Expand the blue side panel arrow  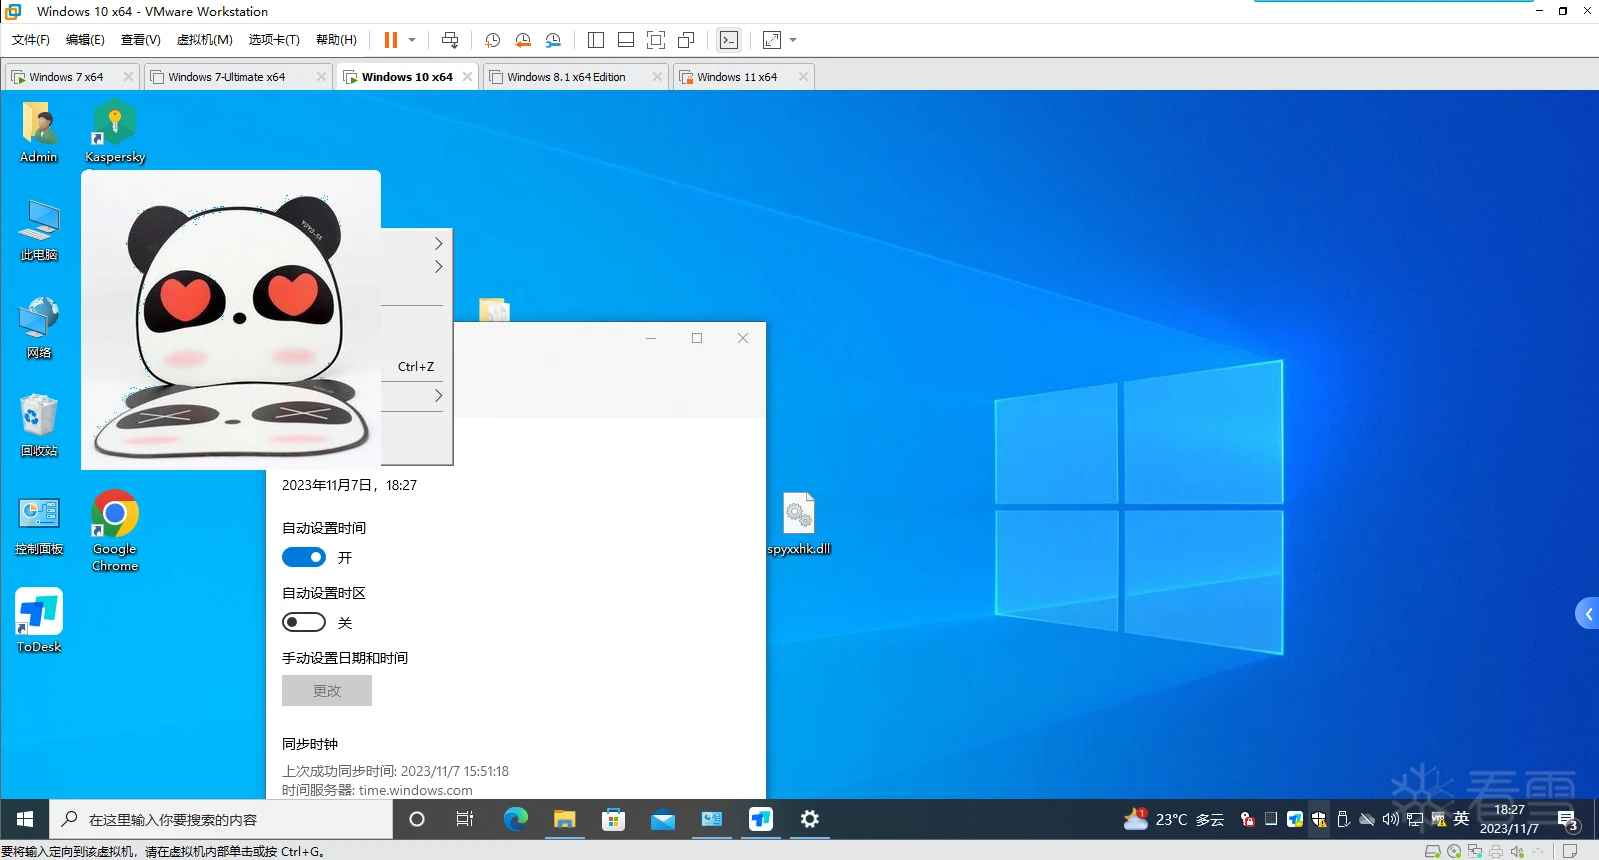click(x=1588, y=613)
